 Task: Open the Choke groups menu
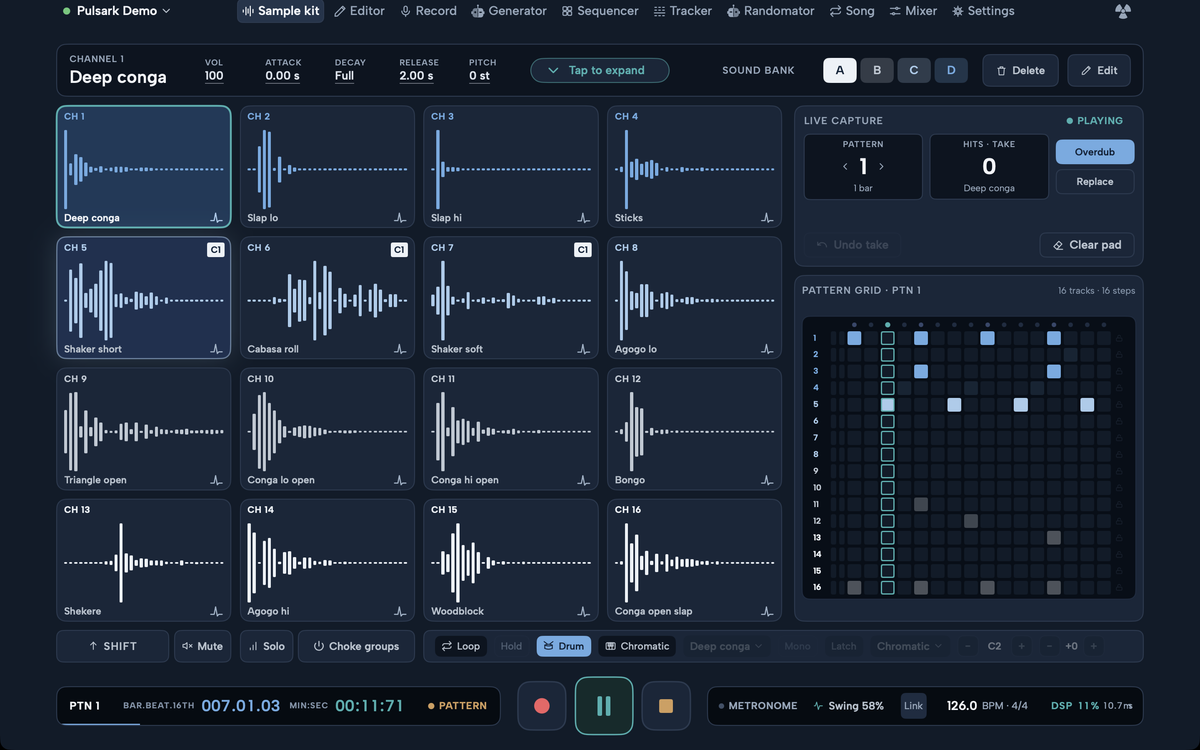(x=356, y=646)
